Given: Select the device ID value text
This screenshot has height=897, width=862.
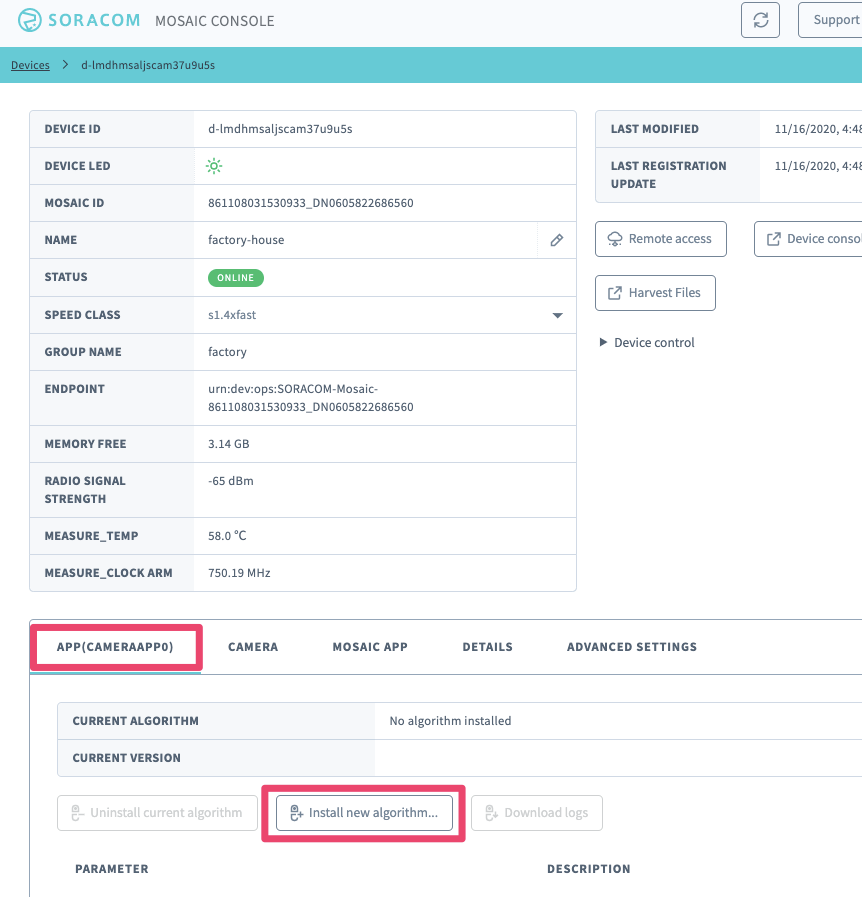Looking at the screenshot, I should pos(280,129).
